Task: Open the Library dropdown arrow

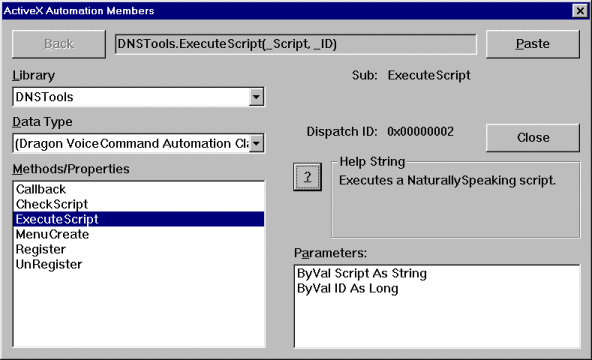Action: (256, 97)
